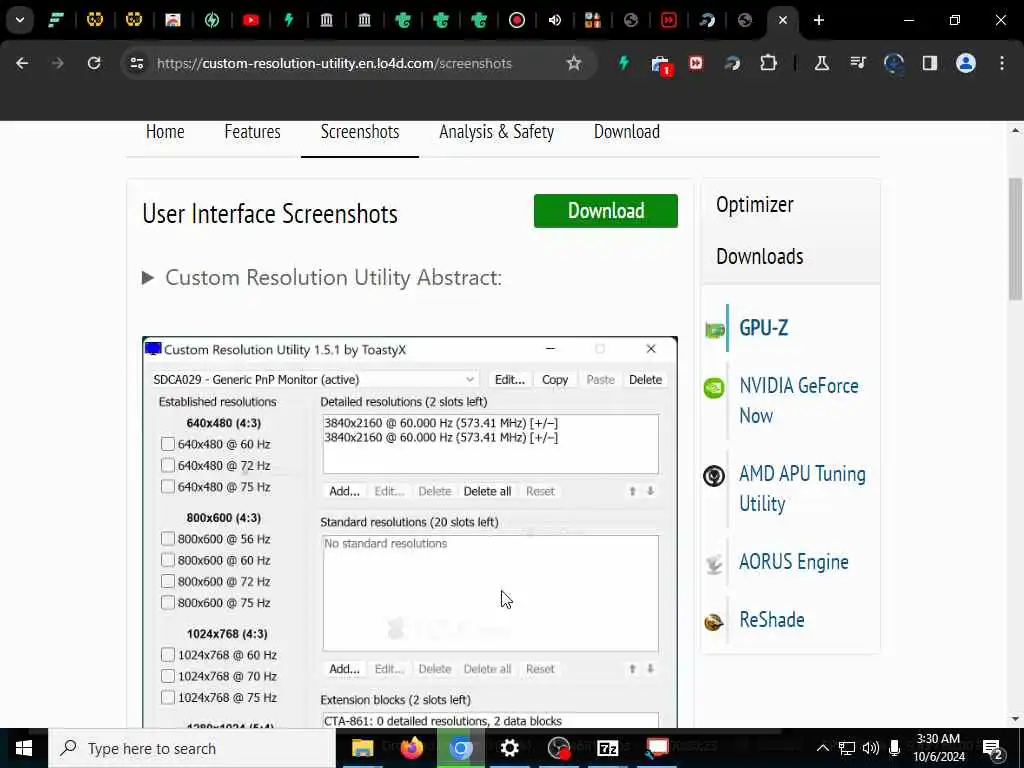Click Delete beside the Paste button
Viewport: 1024px width, 768px height.
click(645, 379)
